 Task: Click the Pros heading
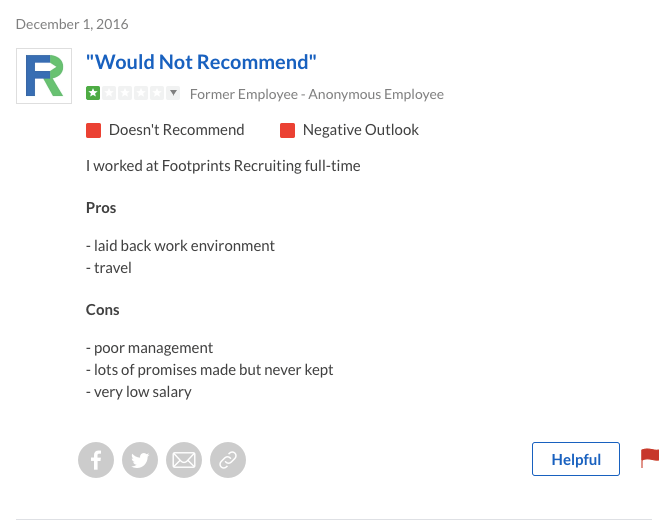101,208
